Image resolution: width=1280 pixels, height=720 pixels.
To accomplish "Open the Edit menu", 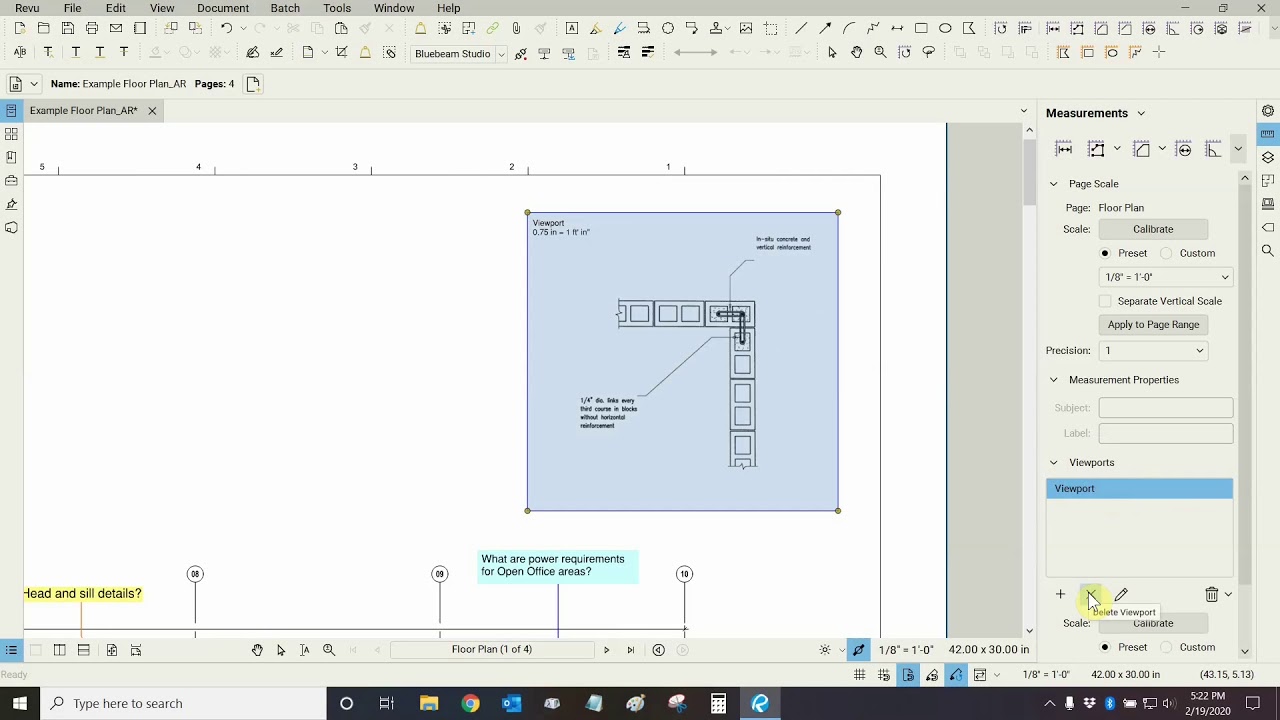I will 116,8.
